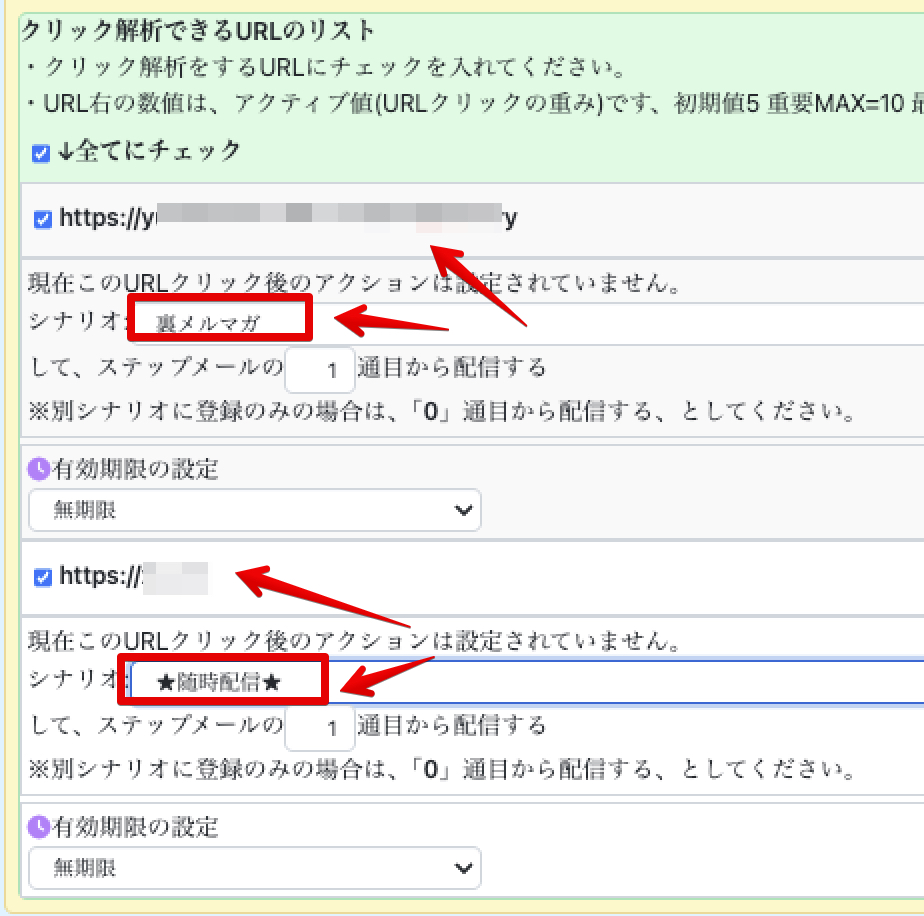Focus step number field under ★随時配信★ scenario
This screenshot has height=916, width=924.
click(320, 728)
